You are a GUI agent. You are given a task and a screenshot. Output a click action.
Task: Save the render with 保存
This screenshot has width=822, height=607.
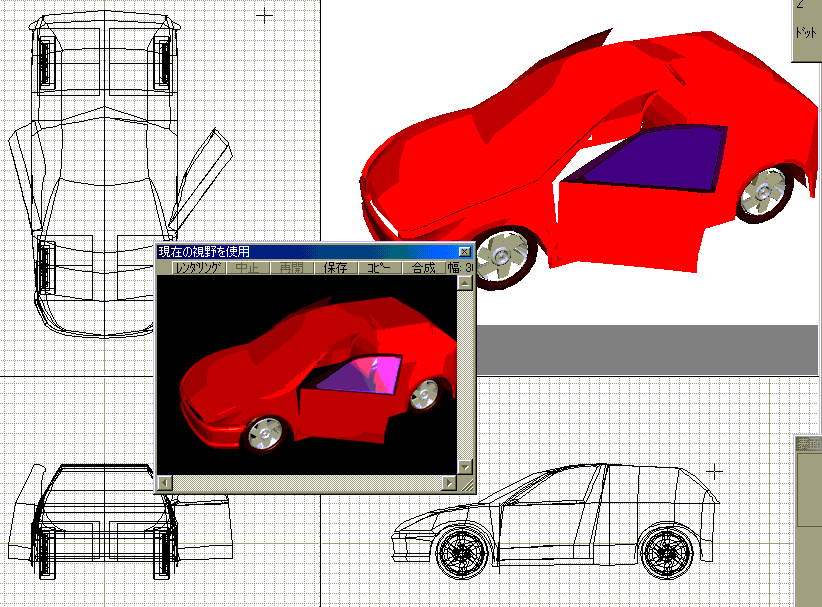tap(335, 268)
